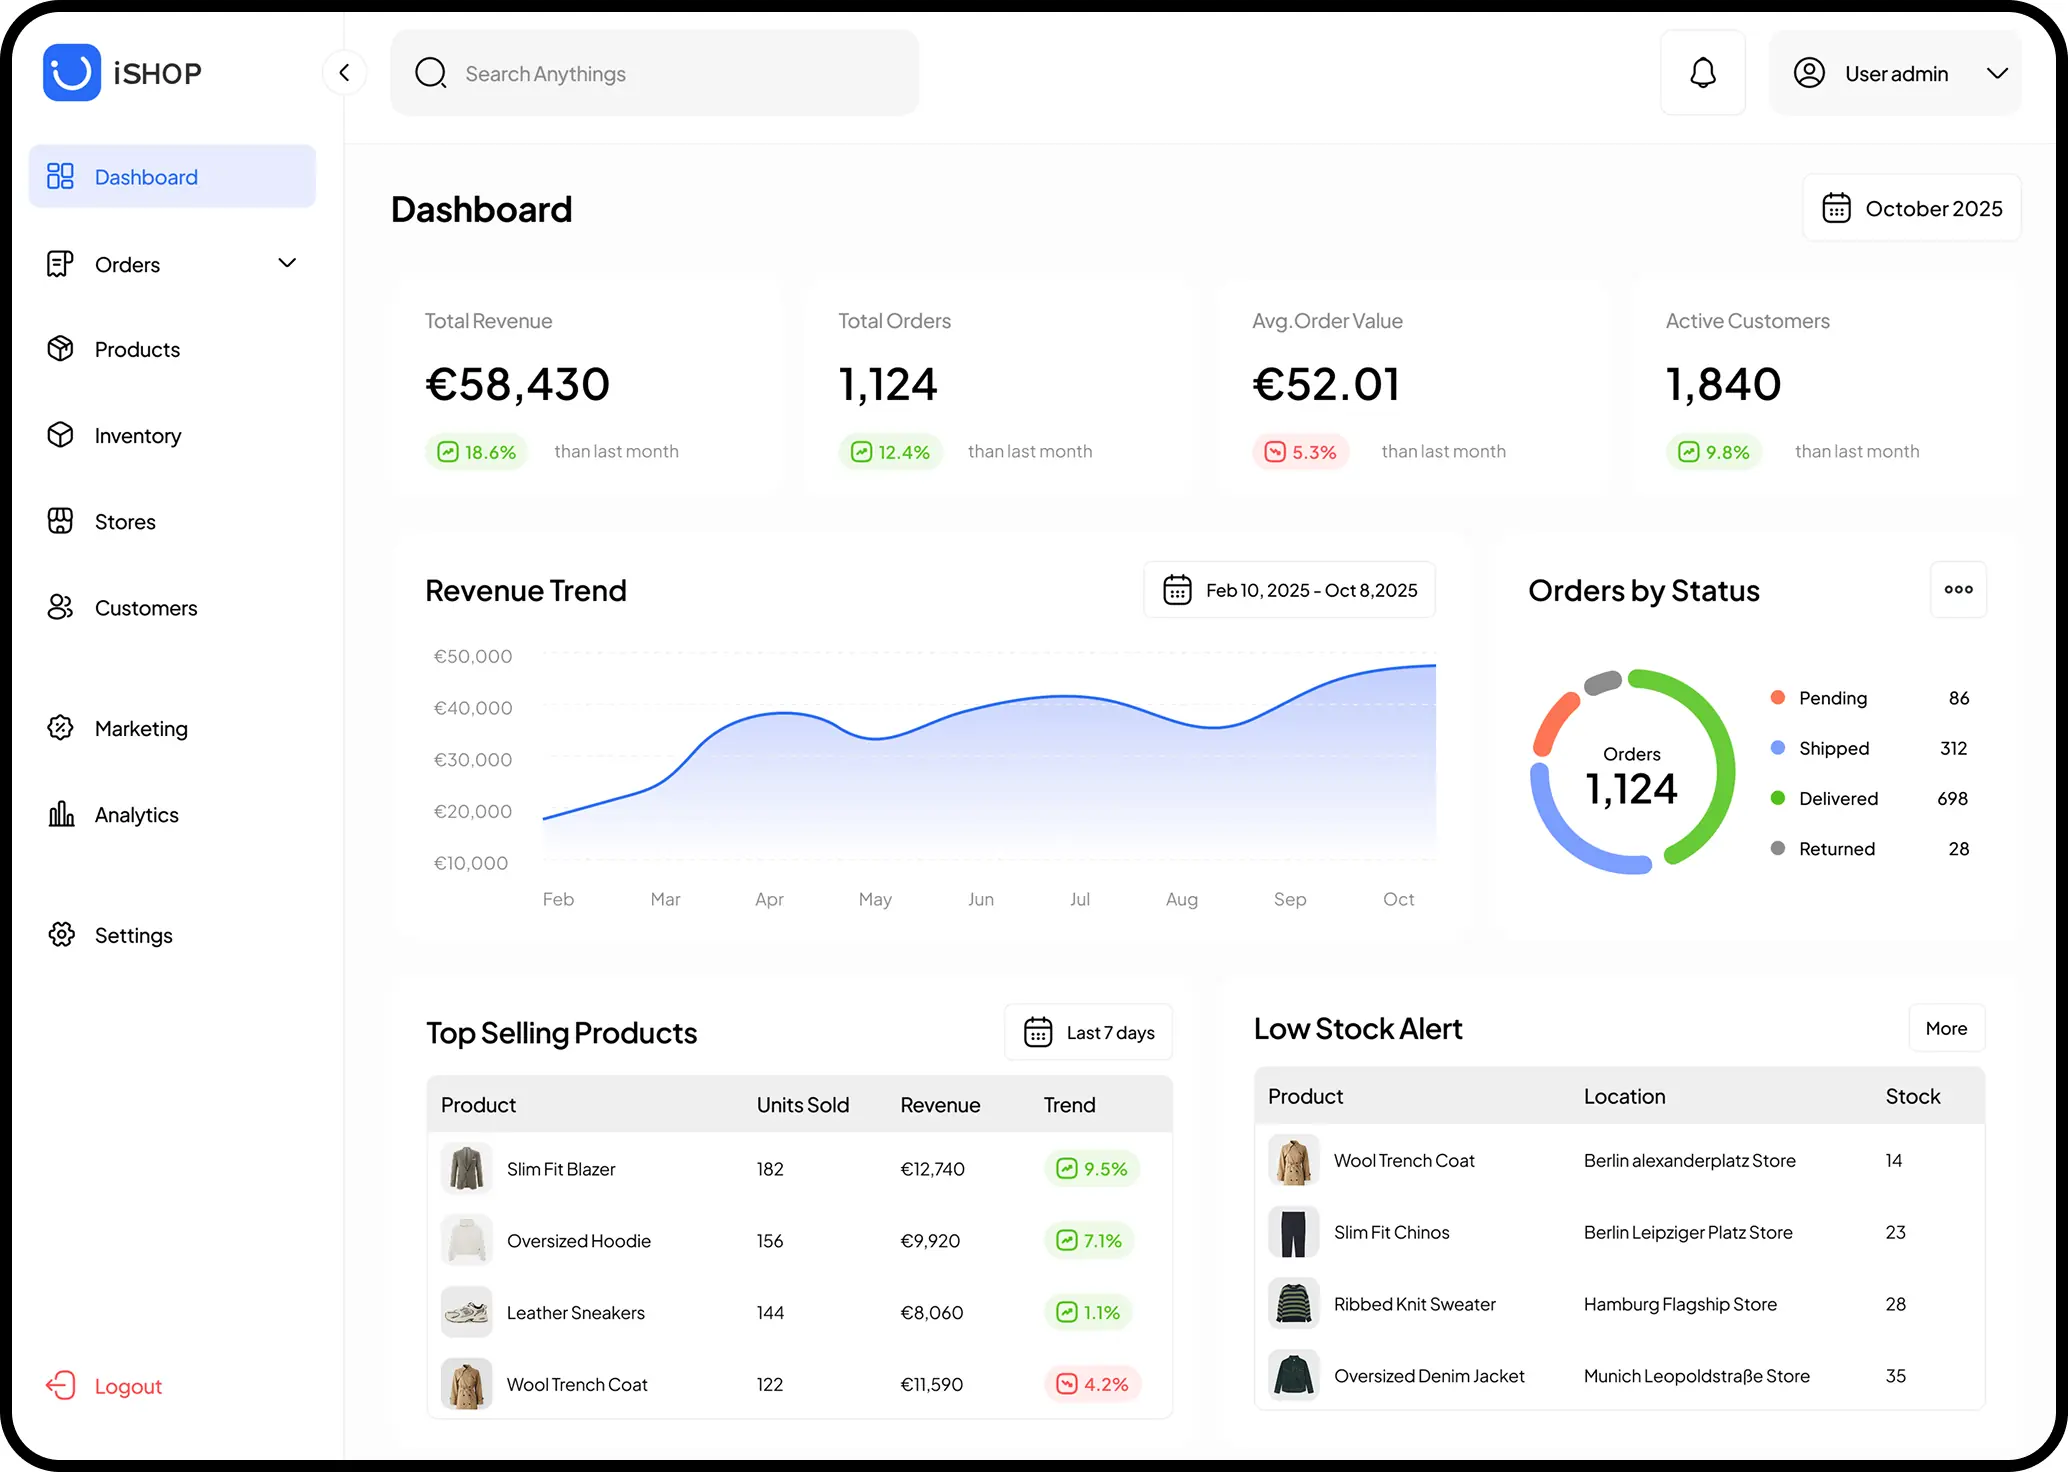Open the October 2025 month picker
This screenshot has height=1472, width=2068.
click(x=1911, y=208)
